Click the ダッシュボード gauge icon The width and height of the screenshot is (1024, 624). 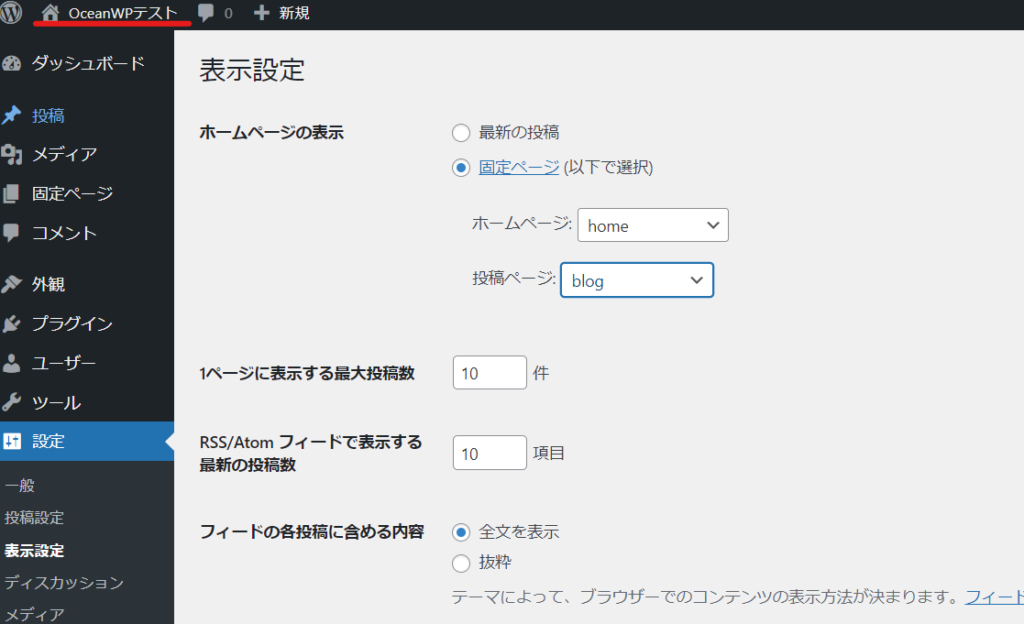[11, 63]
